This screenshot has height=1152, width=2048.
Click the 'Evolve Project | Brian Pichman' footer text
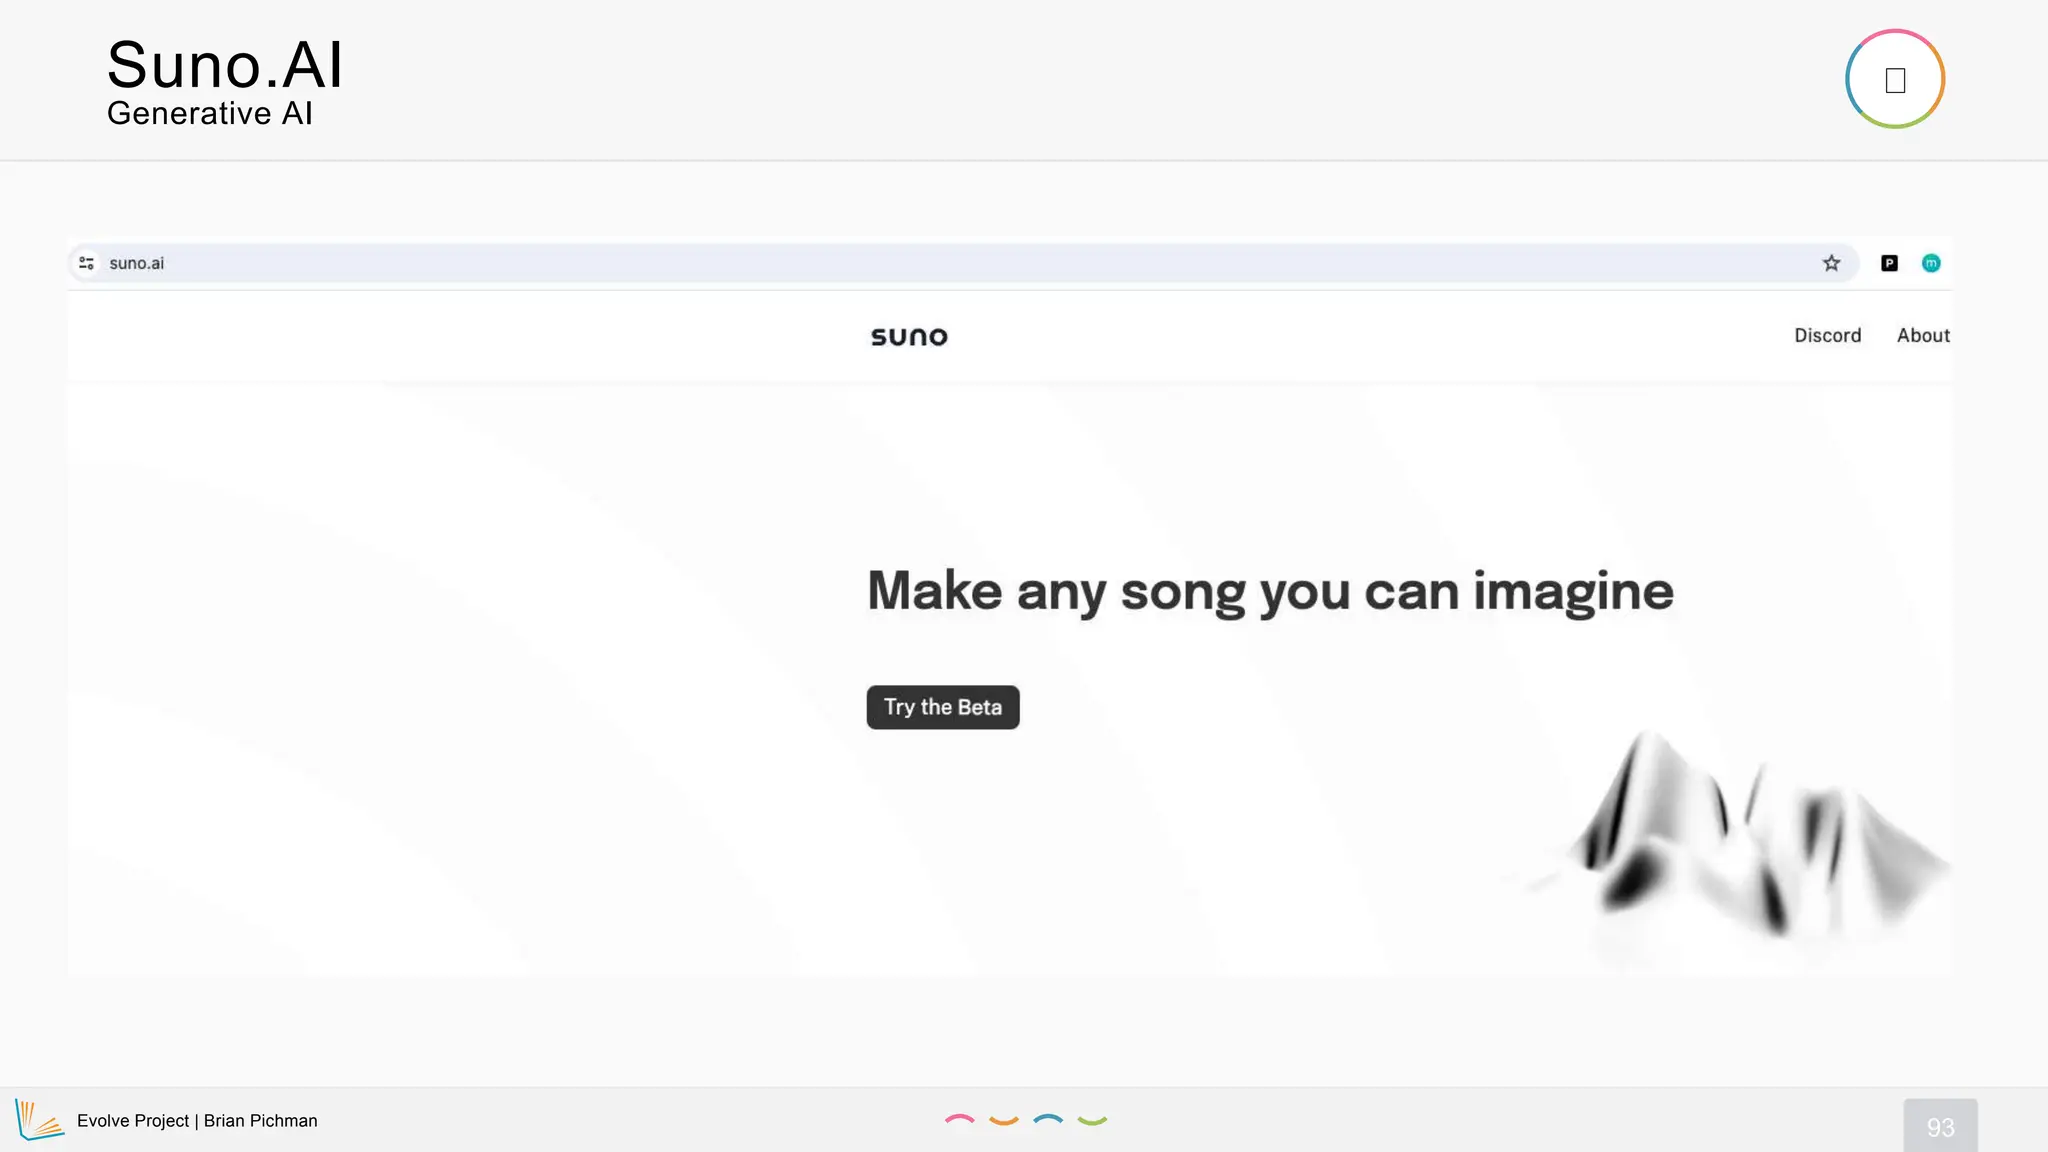(197, 1121)
